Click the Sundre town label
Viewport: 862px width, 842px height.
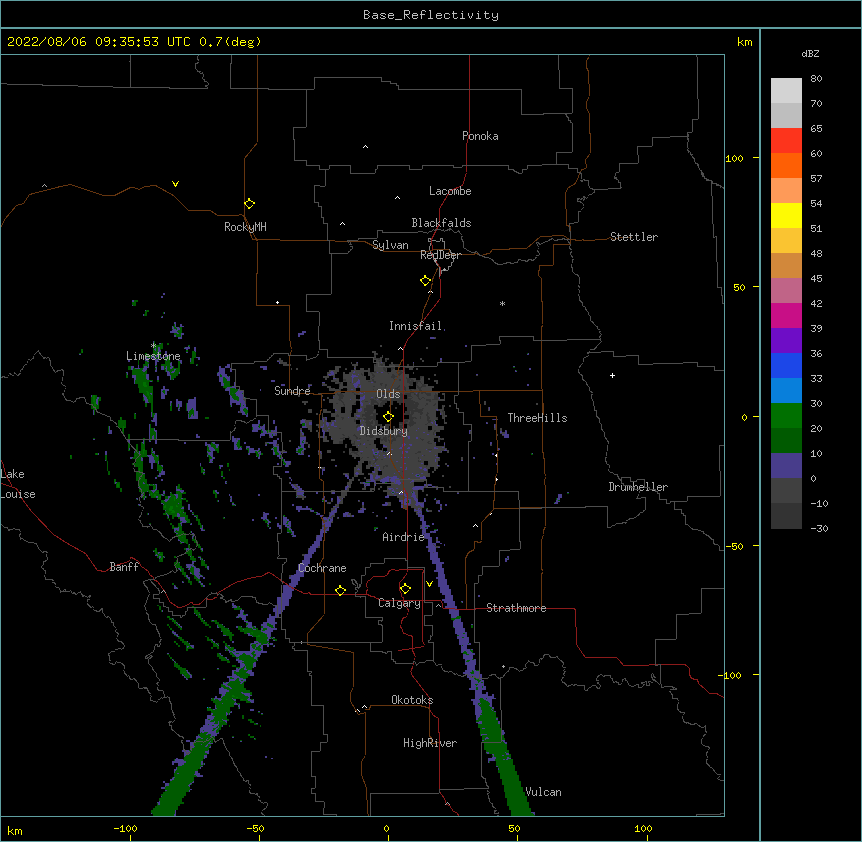pos(292,391)
